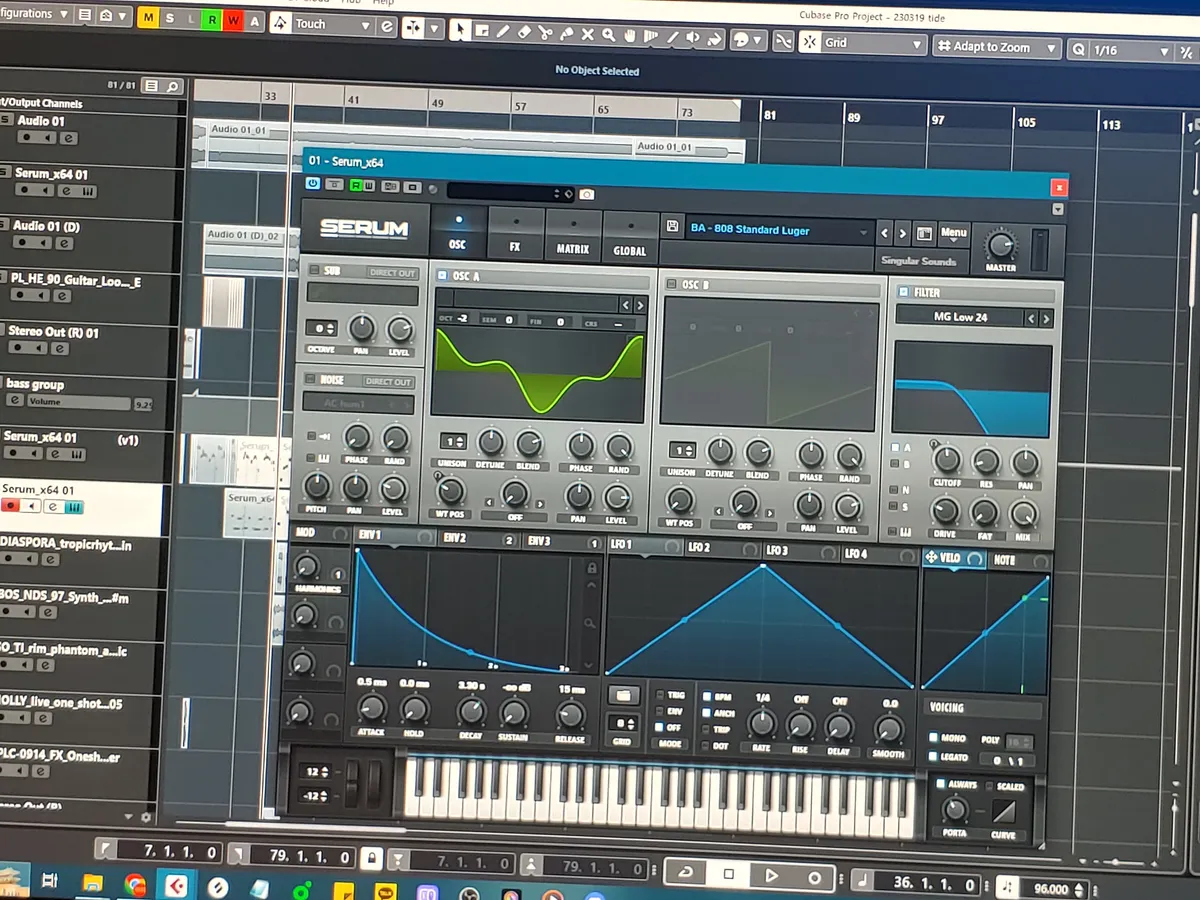Open the Touch automation mode dropdown
This screenshot has height=900, width=1200.
[334, 24]
